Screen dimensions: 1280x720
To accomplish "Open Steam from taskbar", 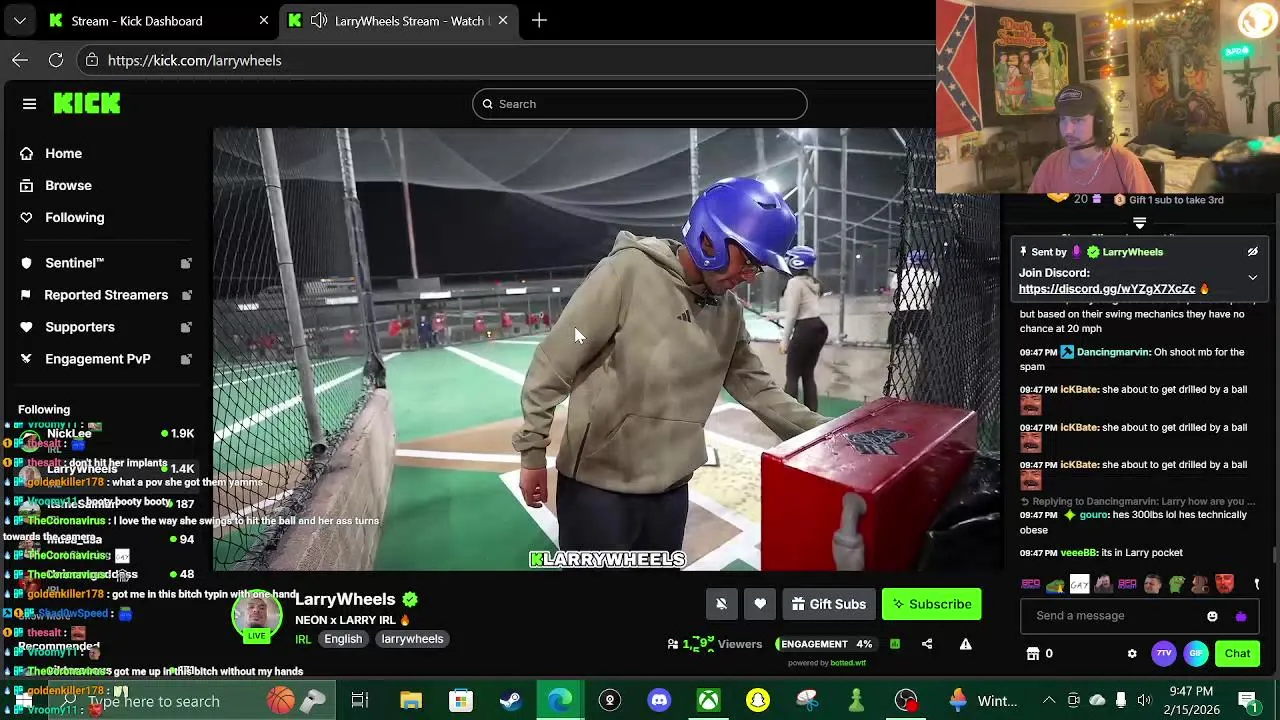I will click(510, 701).
